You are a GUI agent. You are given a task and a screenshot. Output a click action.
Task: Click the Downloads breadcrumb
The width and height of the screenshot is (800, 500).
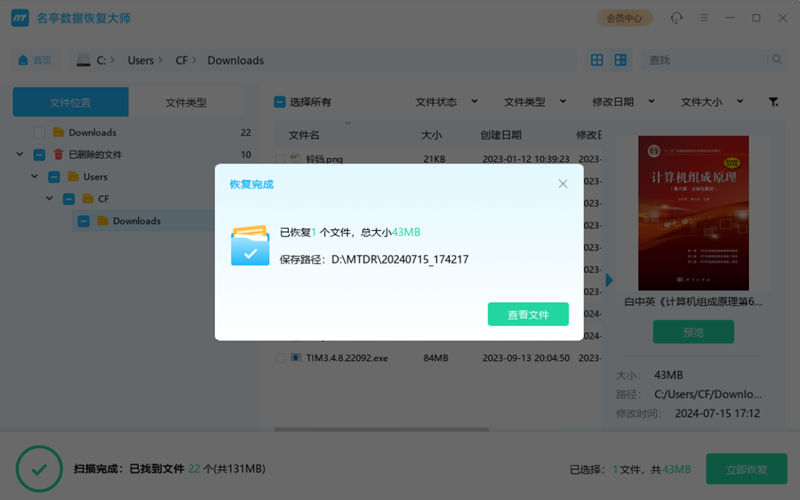pyautogui.click(x=235, y=60)
